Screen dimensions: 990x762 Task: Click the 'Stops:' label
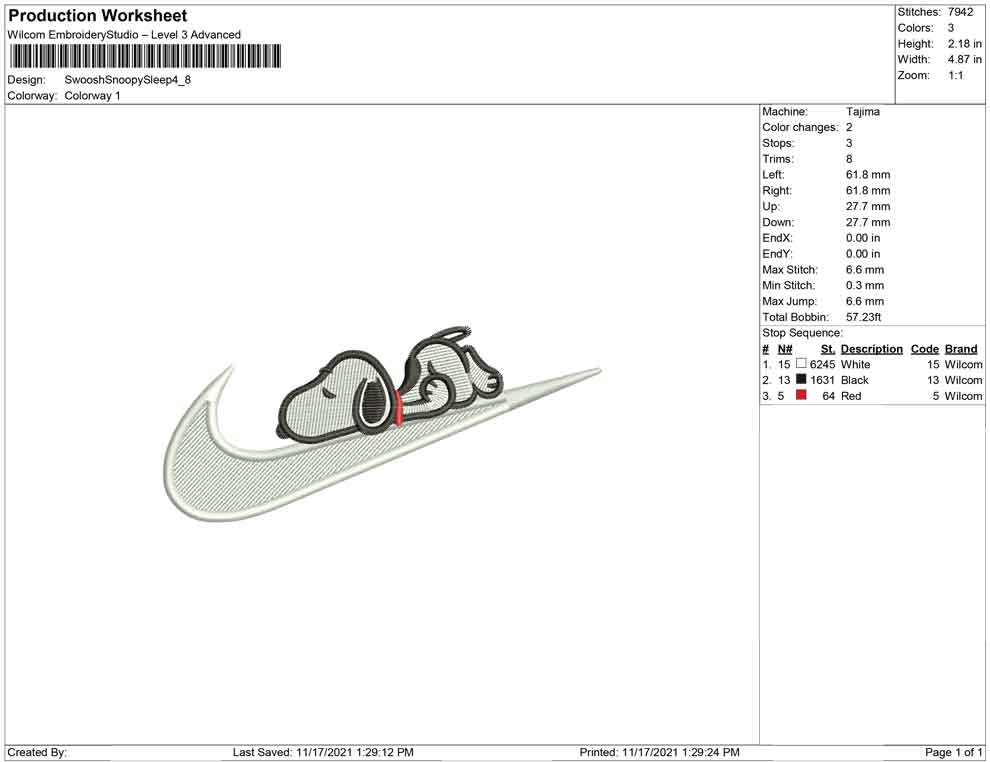[778, 143]
